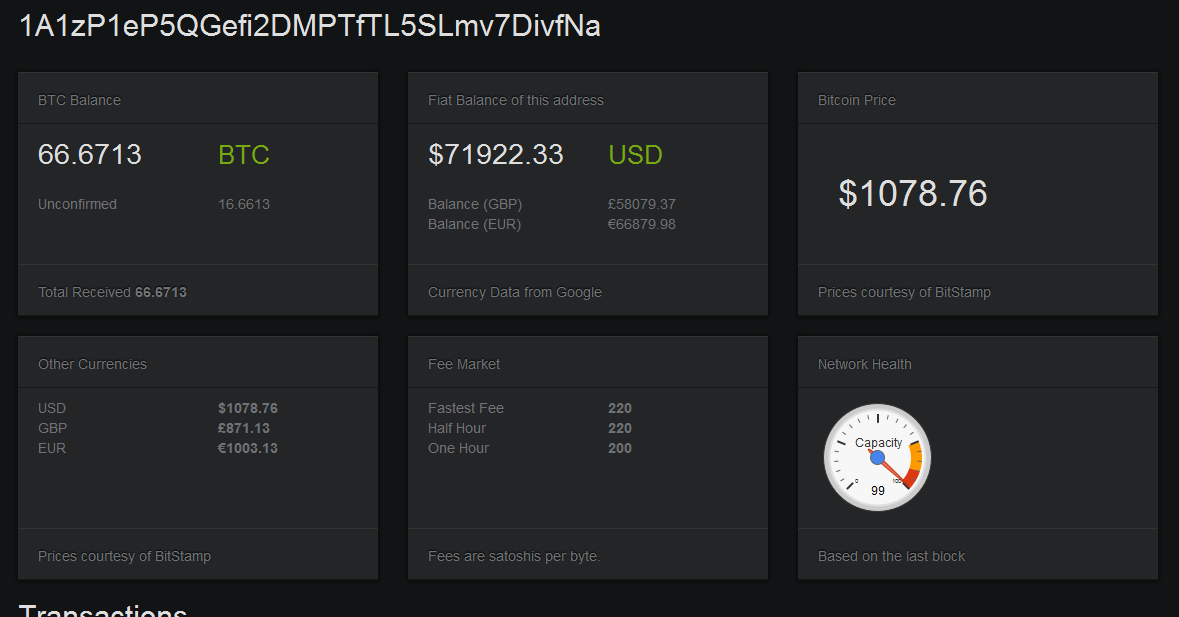The width and height of the screenshot is (1179, 617).
Task: Click the Transactions section heading
Action: [x=102, y=610]
